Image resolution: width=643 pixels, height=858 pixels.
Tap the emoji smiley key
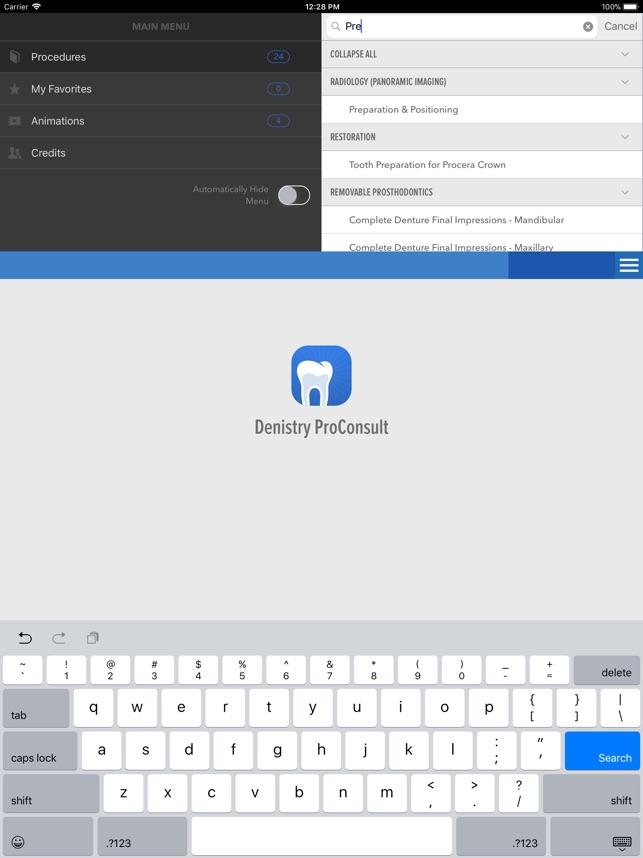click(x=48, y=836)
